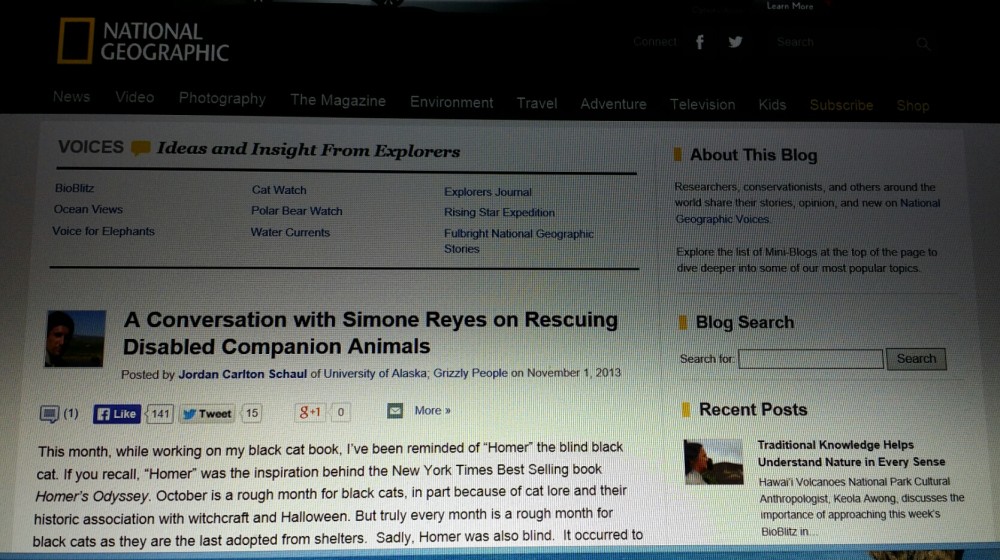The width and height of the screenshot is (1000, 560).
Task: Open the Rising Star Expedition link
Action: (499, 212)
